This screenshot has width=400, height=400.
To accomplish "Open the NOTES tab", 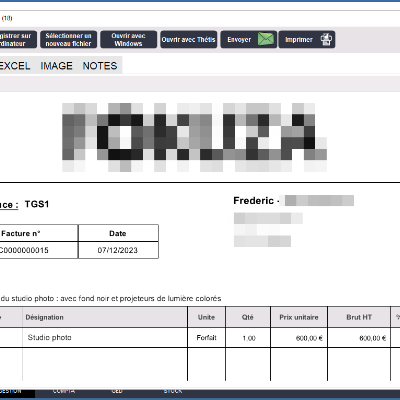I will [100, 66].
